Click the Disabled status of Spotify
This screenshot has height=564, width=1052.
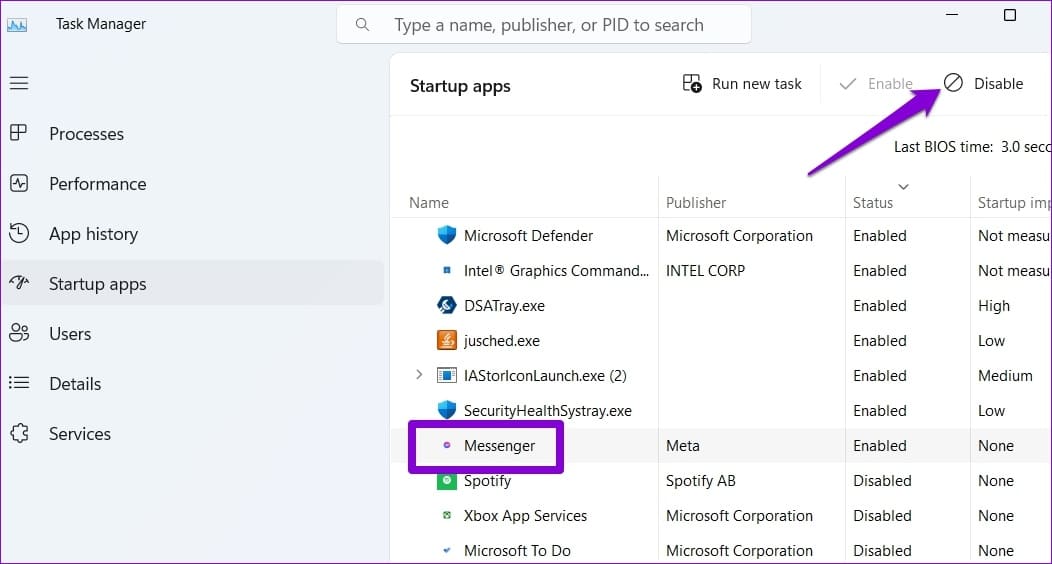(882, 481)
